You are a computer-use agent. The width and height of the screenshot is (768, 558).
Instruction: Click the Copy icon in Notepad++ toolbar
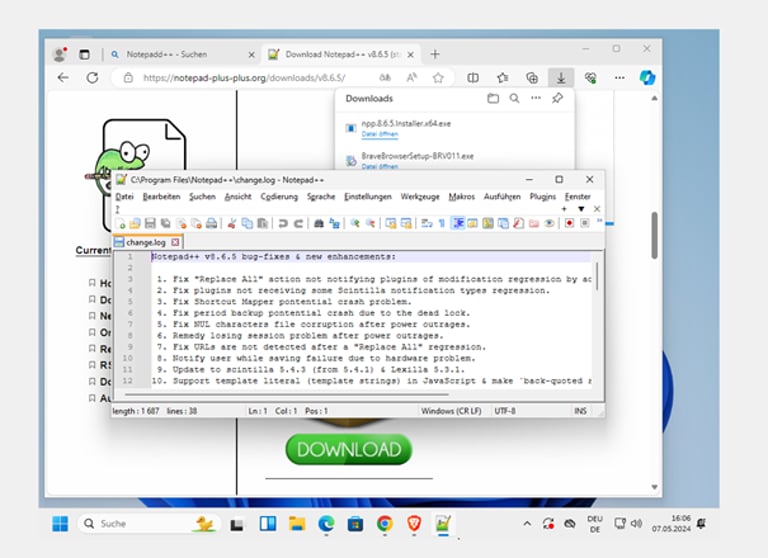coord(247,224)
